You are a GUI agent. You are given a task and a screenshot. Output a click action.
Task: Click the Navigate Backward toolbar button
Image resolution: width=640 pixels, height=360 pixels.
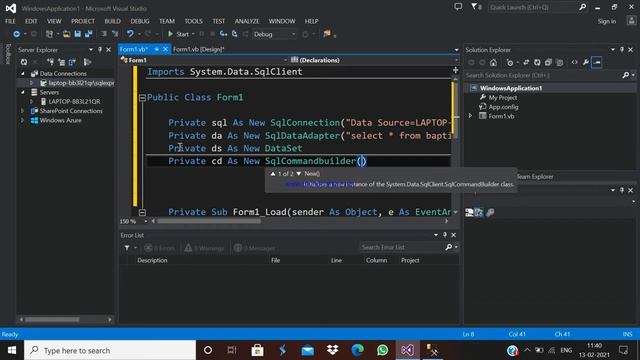[16, 34]
